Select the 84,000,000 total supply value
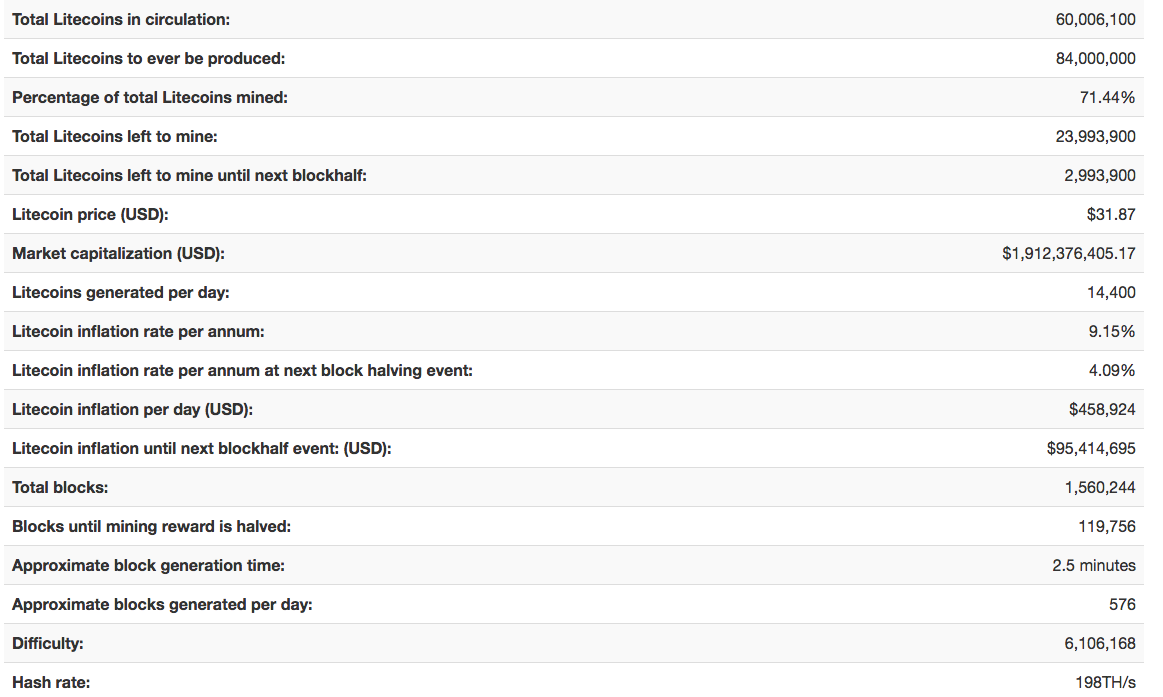 point(1095,59)
